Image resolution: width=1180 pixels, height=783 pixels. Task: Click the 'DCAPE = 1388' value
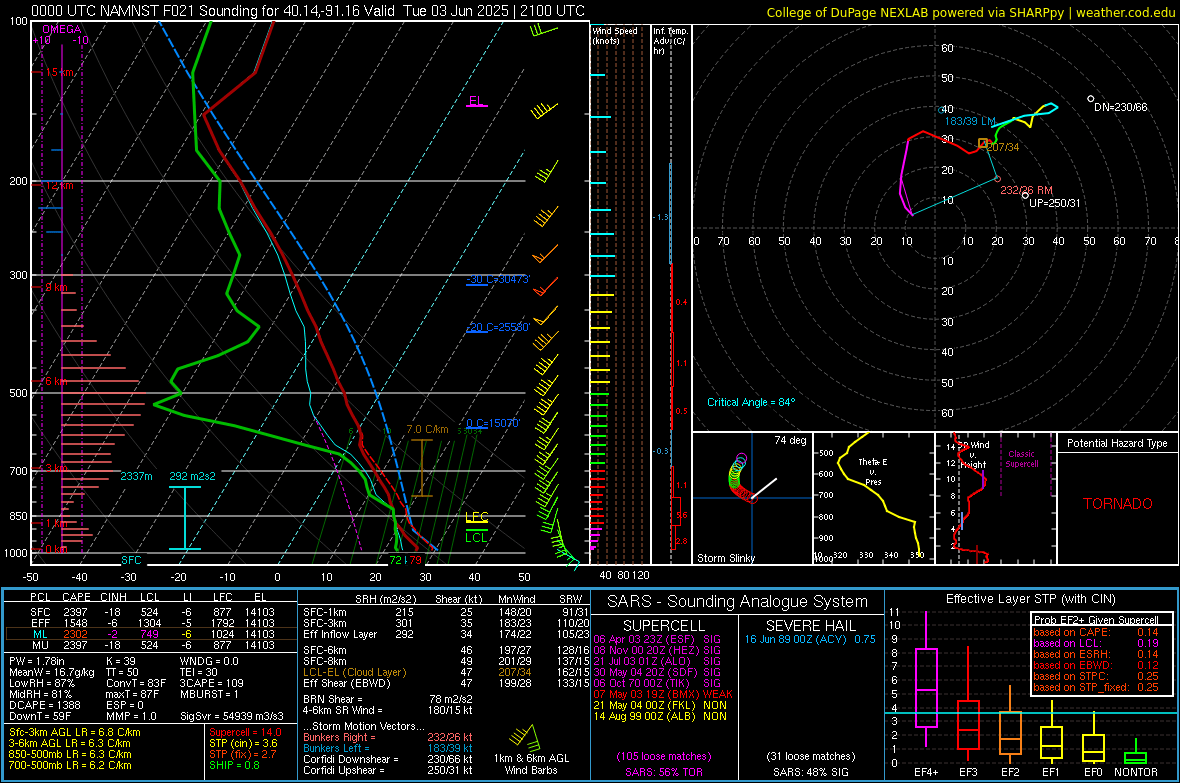point(44,705)
